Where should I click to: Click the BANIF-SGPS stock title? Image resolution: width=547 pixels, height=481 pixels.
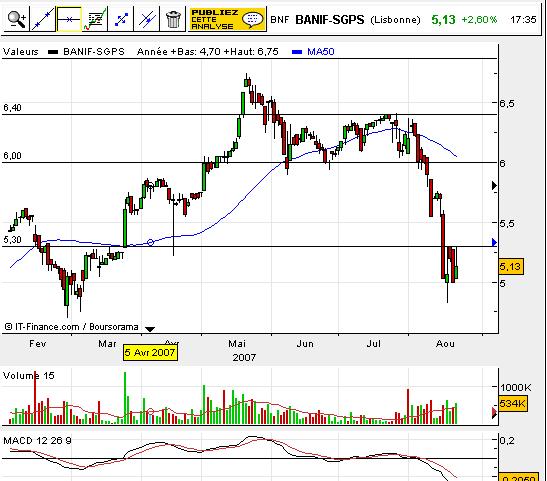(330, 20)
